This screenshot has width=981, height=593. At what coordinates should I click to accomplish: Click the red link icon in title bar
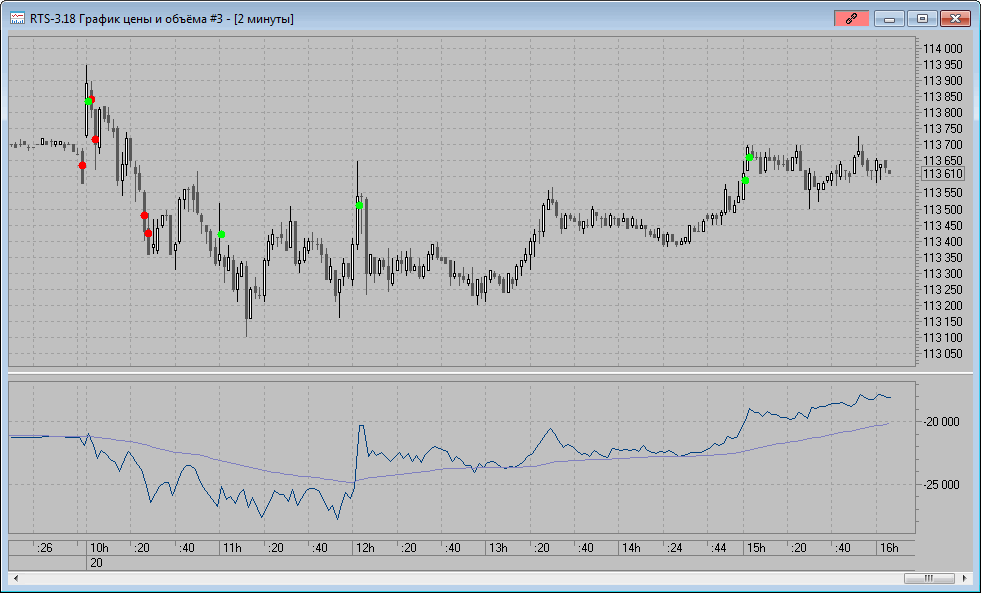(851, 18)
